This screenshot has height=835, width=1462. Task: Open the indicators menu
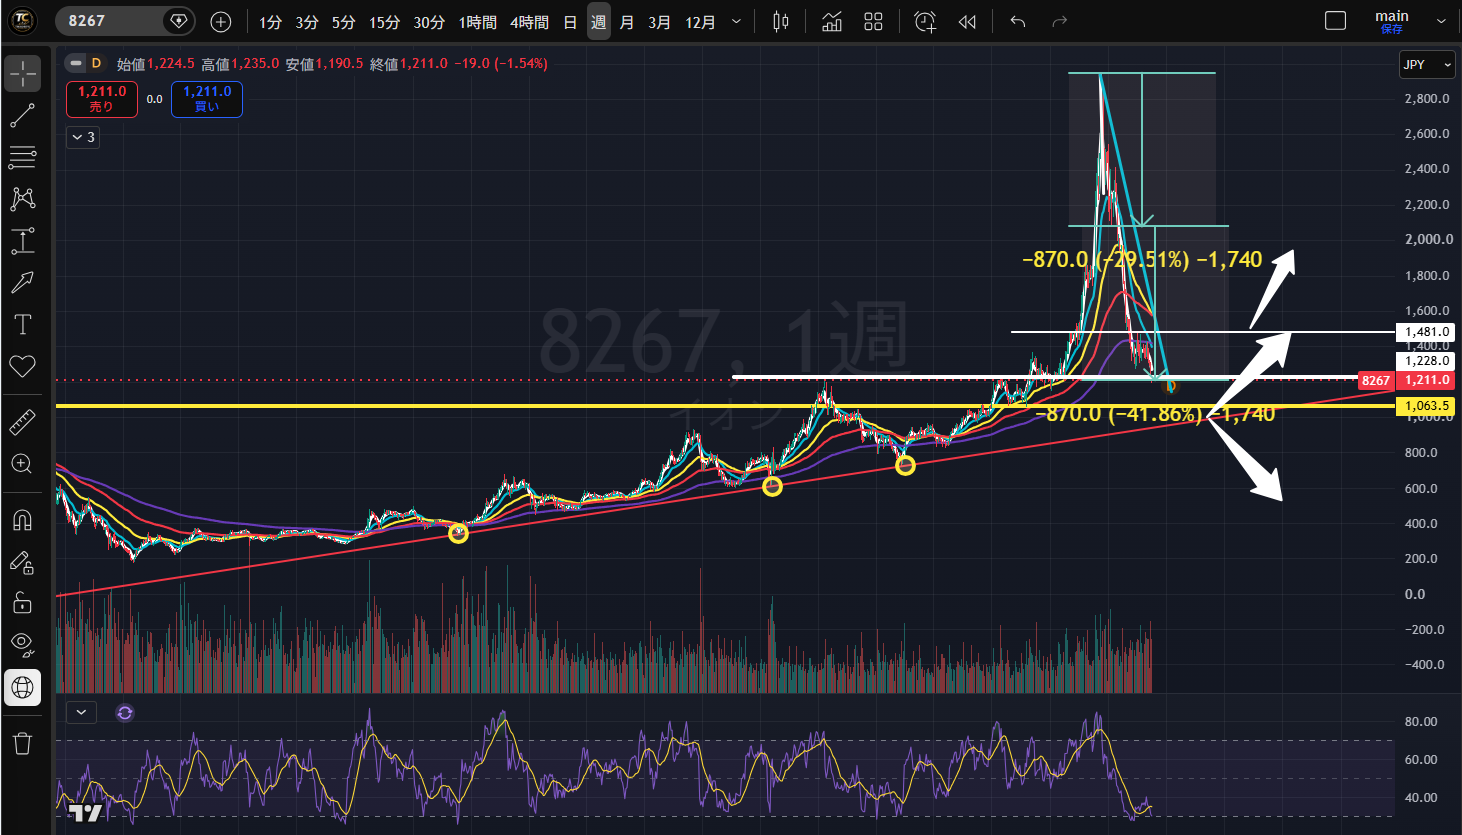[832, 21]
